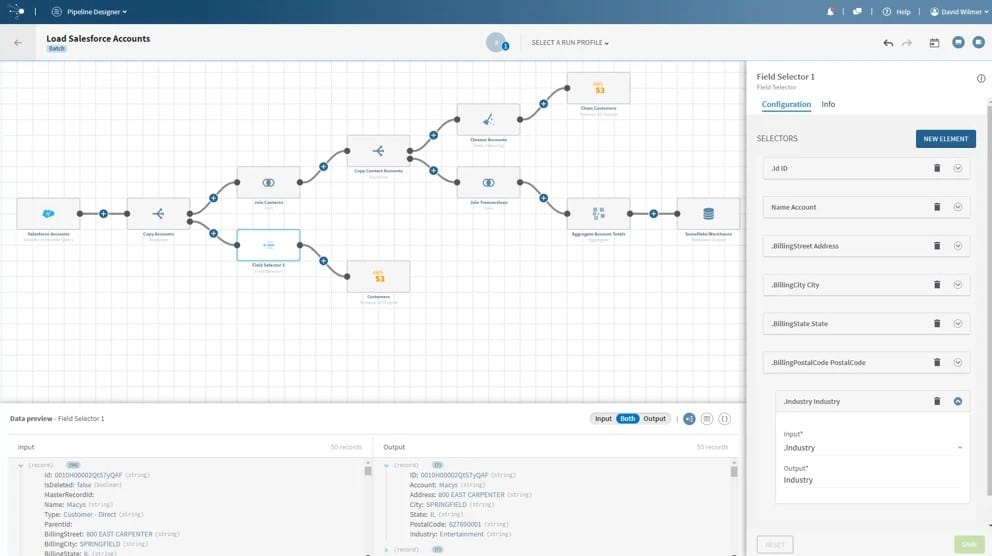Edit the Output Industry field
Viewport: 992px width, 556px height.
tap(873, 480)
